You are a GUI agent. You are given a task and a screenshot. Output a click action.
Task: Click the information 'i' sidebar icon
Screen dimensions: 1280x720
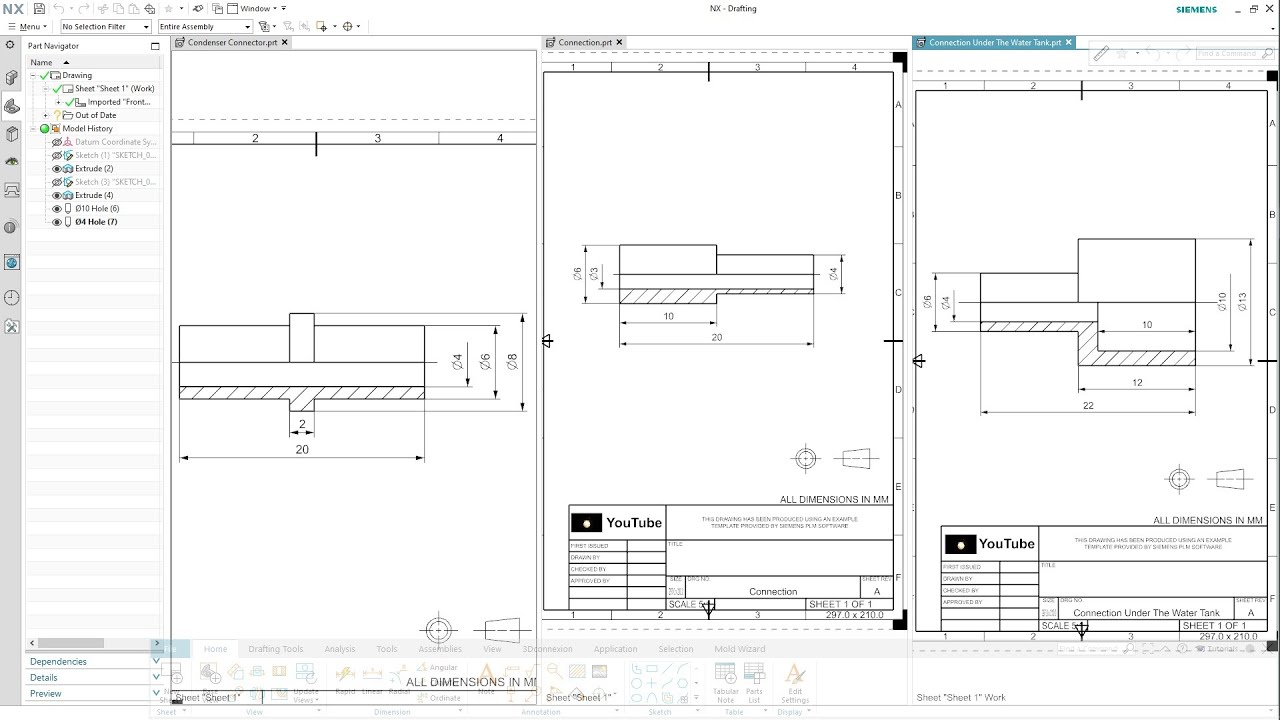click(11, 227)
